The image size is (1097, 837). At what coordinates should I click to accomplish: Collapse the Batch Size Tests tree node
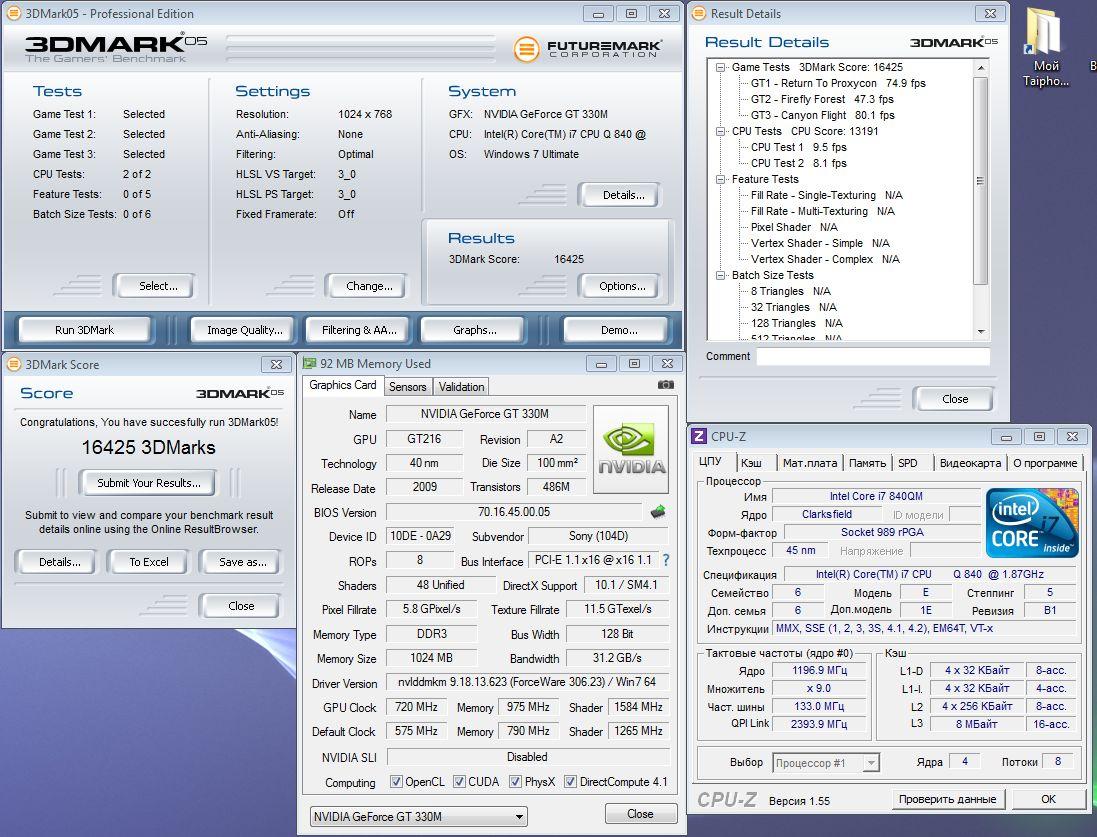(720, 275)
